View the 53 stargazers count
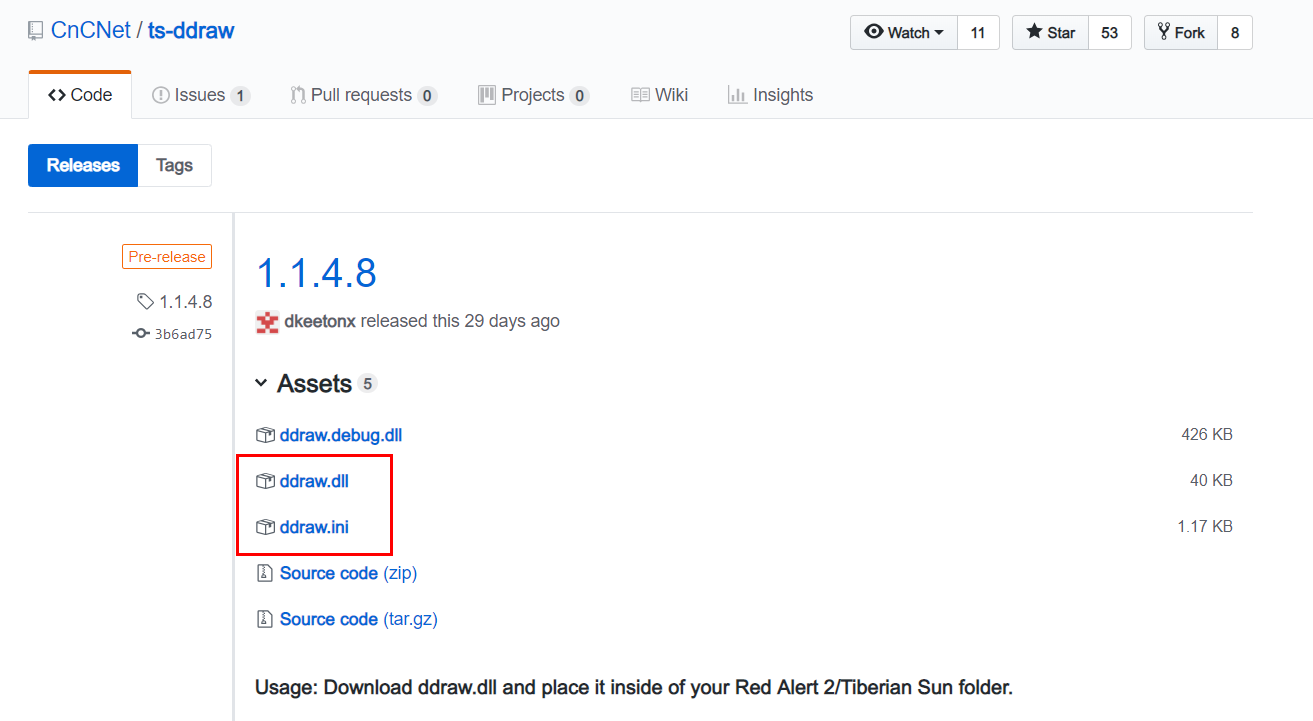The height and width of the screenshot is (721, 1313). click(x=1109, y=33)
